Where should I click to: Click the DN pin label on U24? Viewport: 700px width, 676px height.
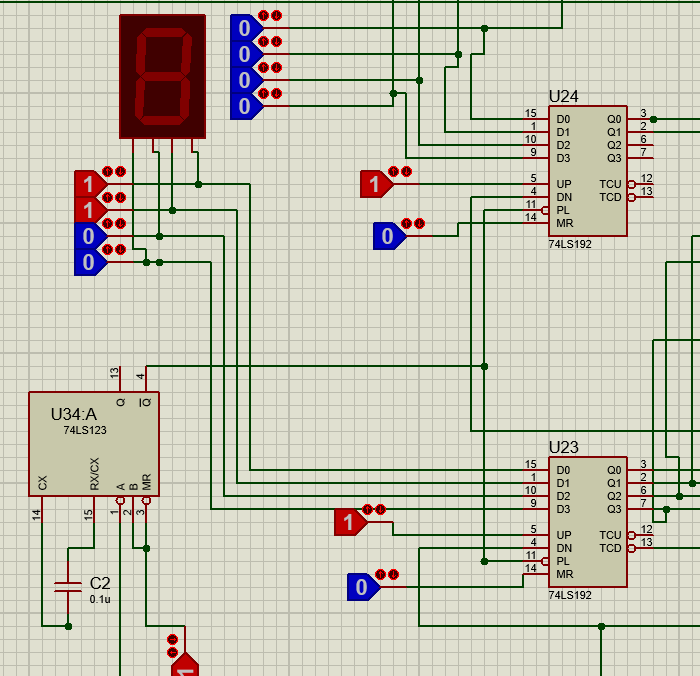[x=564, y=197]
